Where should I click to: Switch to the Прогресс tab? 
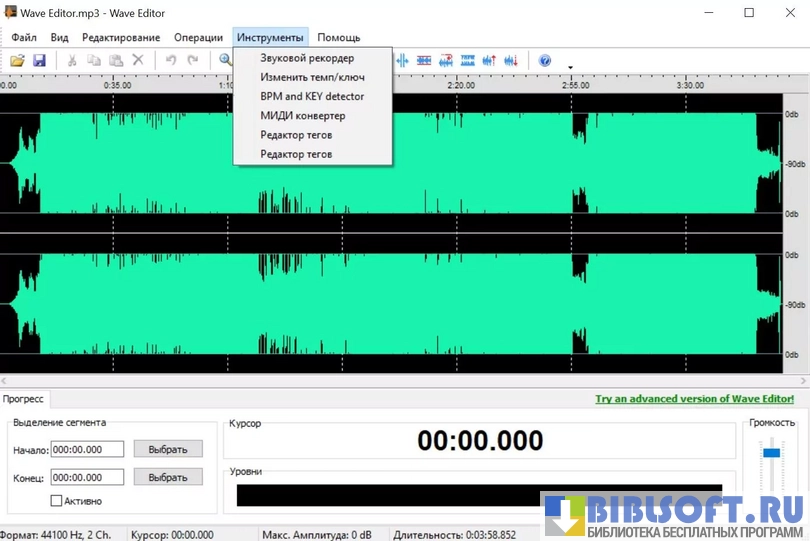tap(23, 399)
